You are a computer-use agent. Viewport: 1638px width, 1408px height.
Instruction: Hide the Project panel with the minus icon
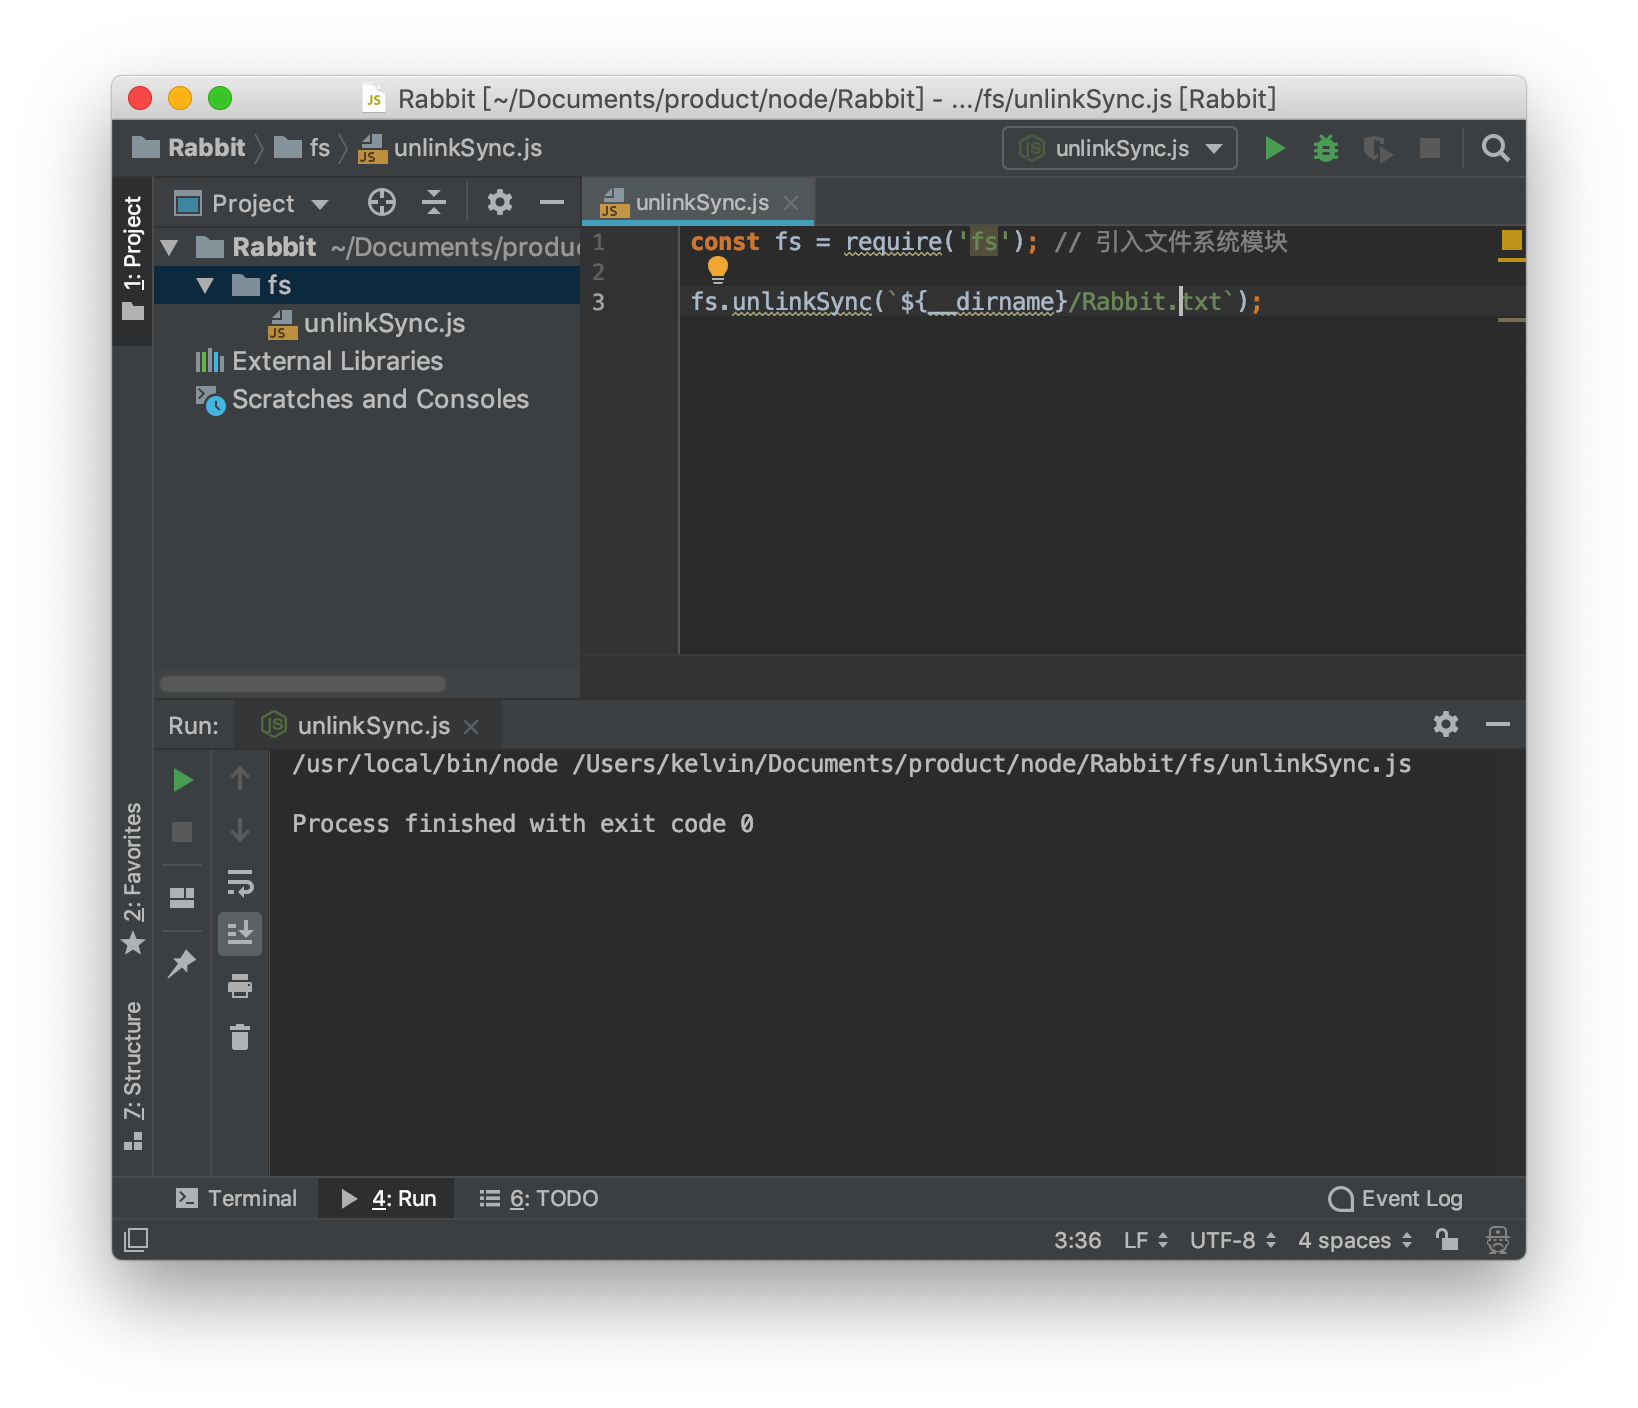552,202
